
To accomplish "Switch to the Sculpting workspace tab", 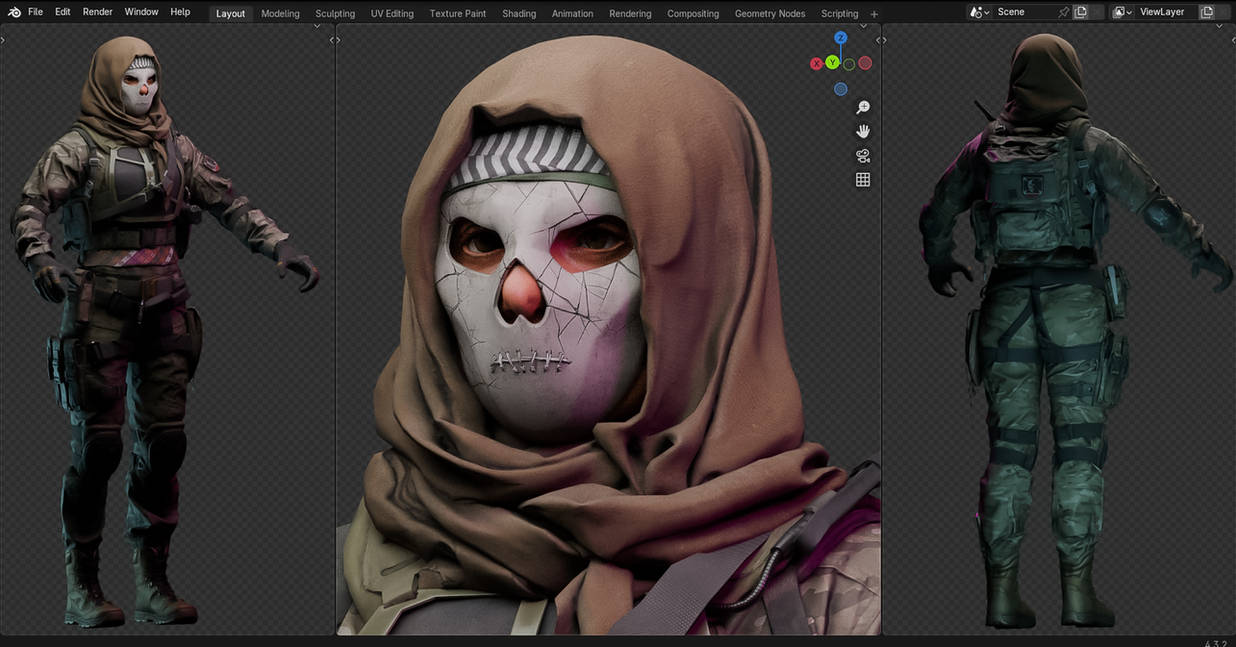I will [335, 13].
